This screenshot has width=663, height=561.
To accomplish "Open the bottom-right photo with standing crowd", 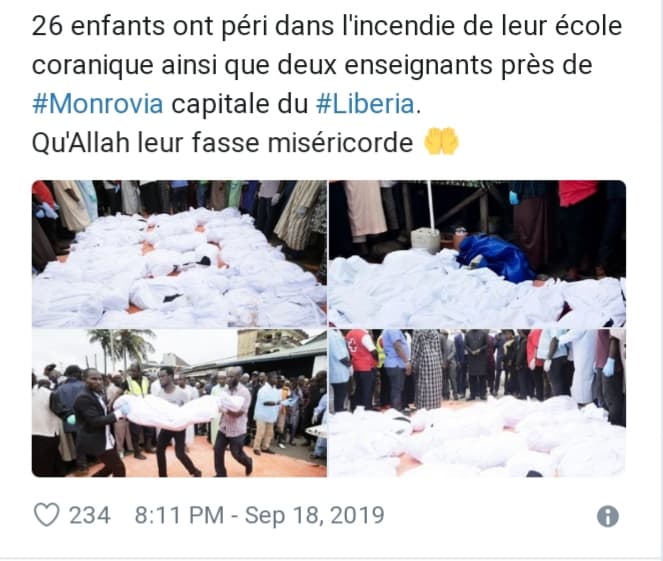I will tap(477, 403).
